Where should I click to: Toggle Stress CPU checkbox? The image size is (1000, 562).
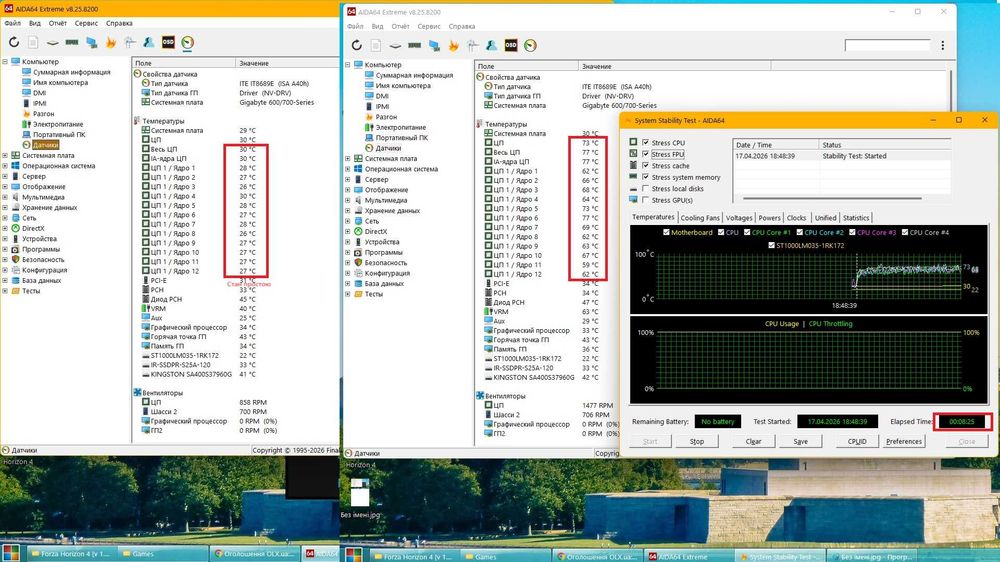(646, 142)
